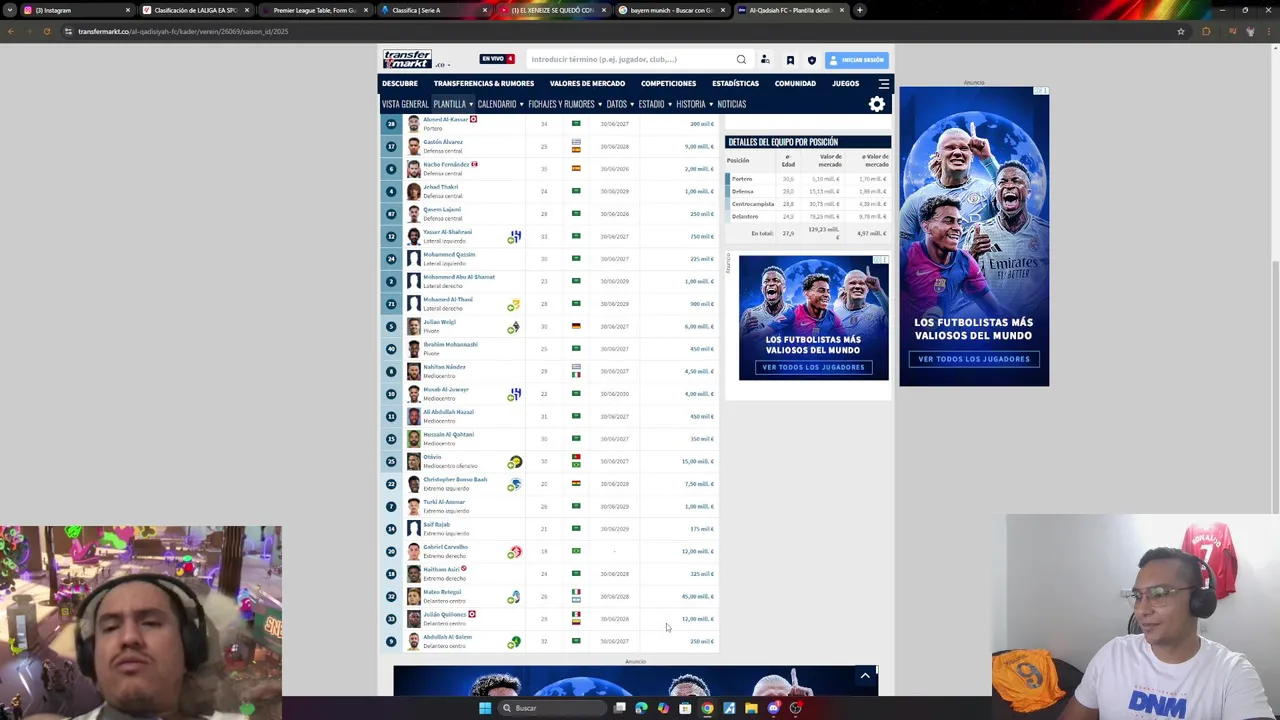Image resolution: width=1280 pixels, height=720 pixels.
Task: Click Gabriel Carvalho's transfer club icon
Action: coord(514,551)
